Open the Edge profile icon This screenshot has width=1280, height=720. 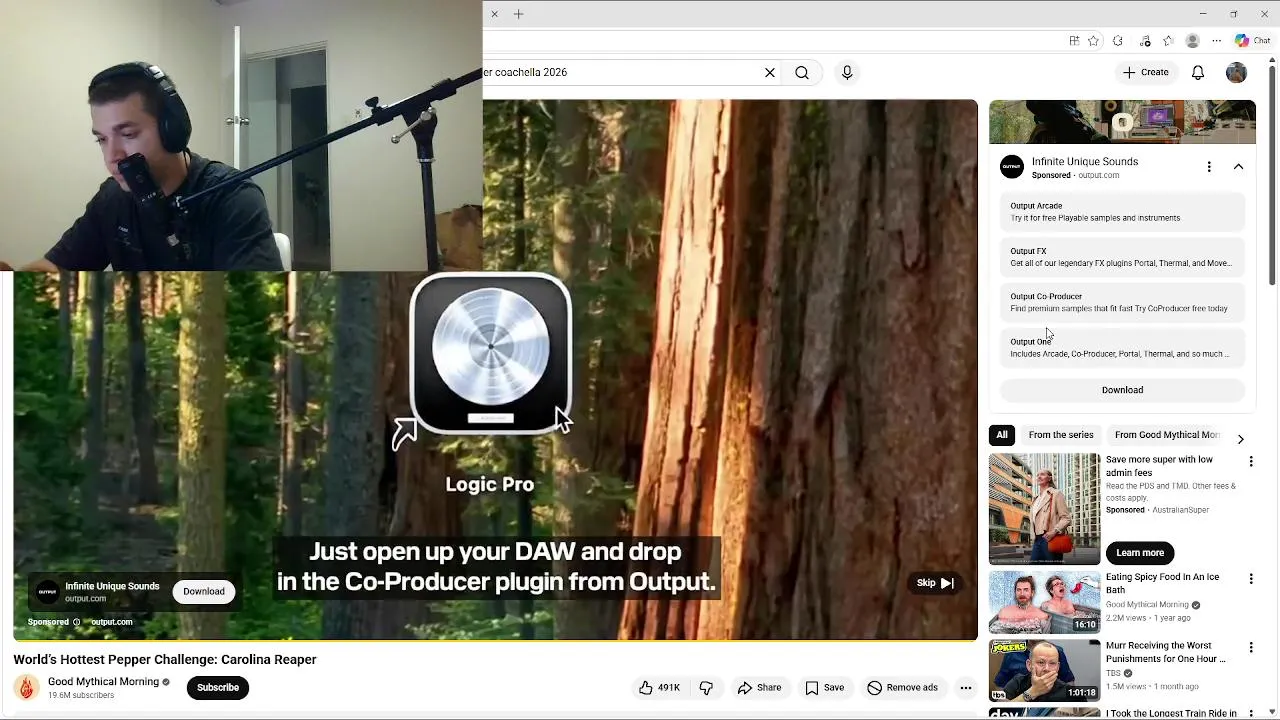coord(1192,41)
